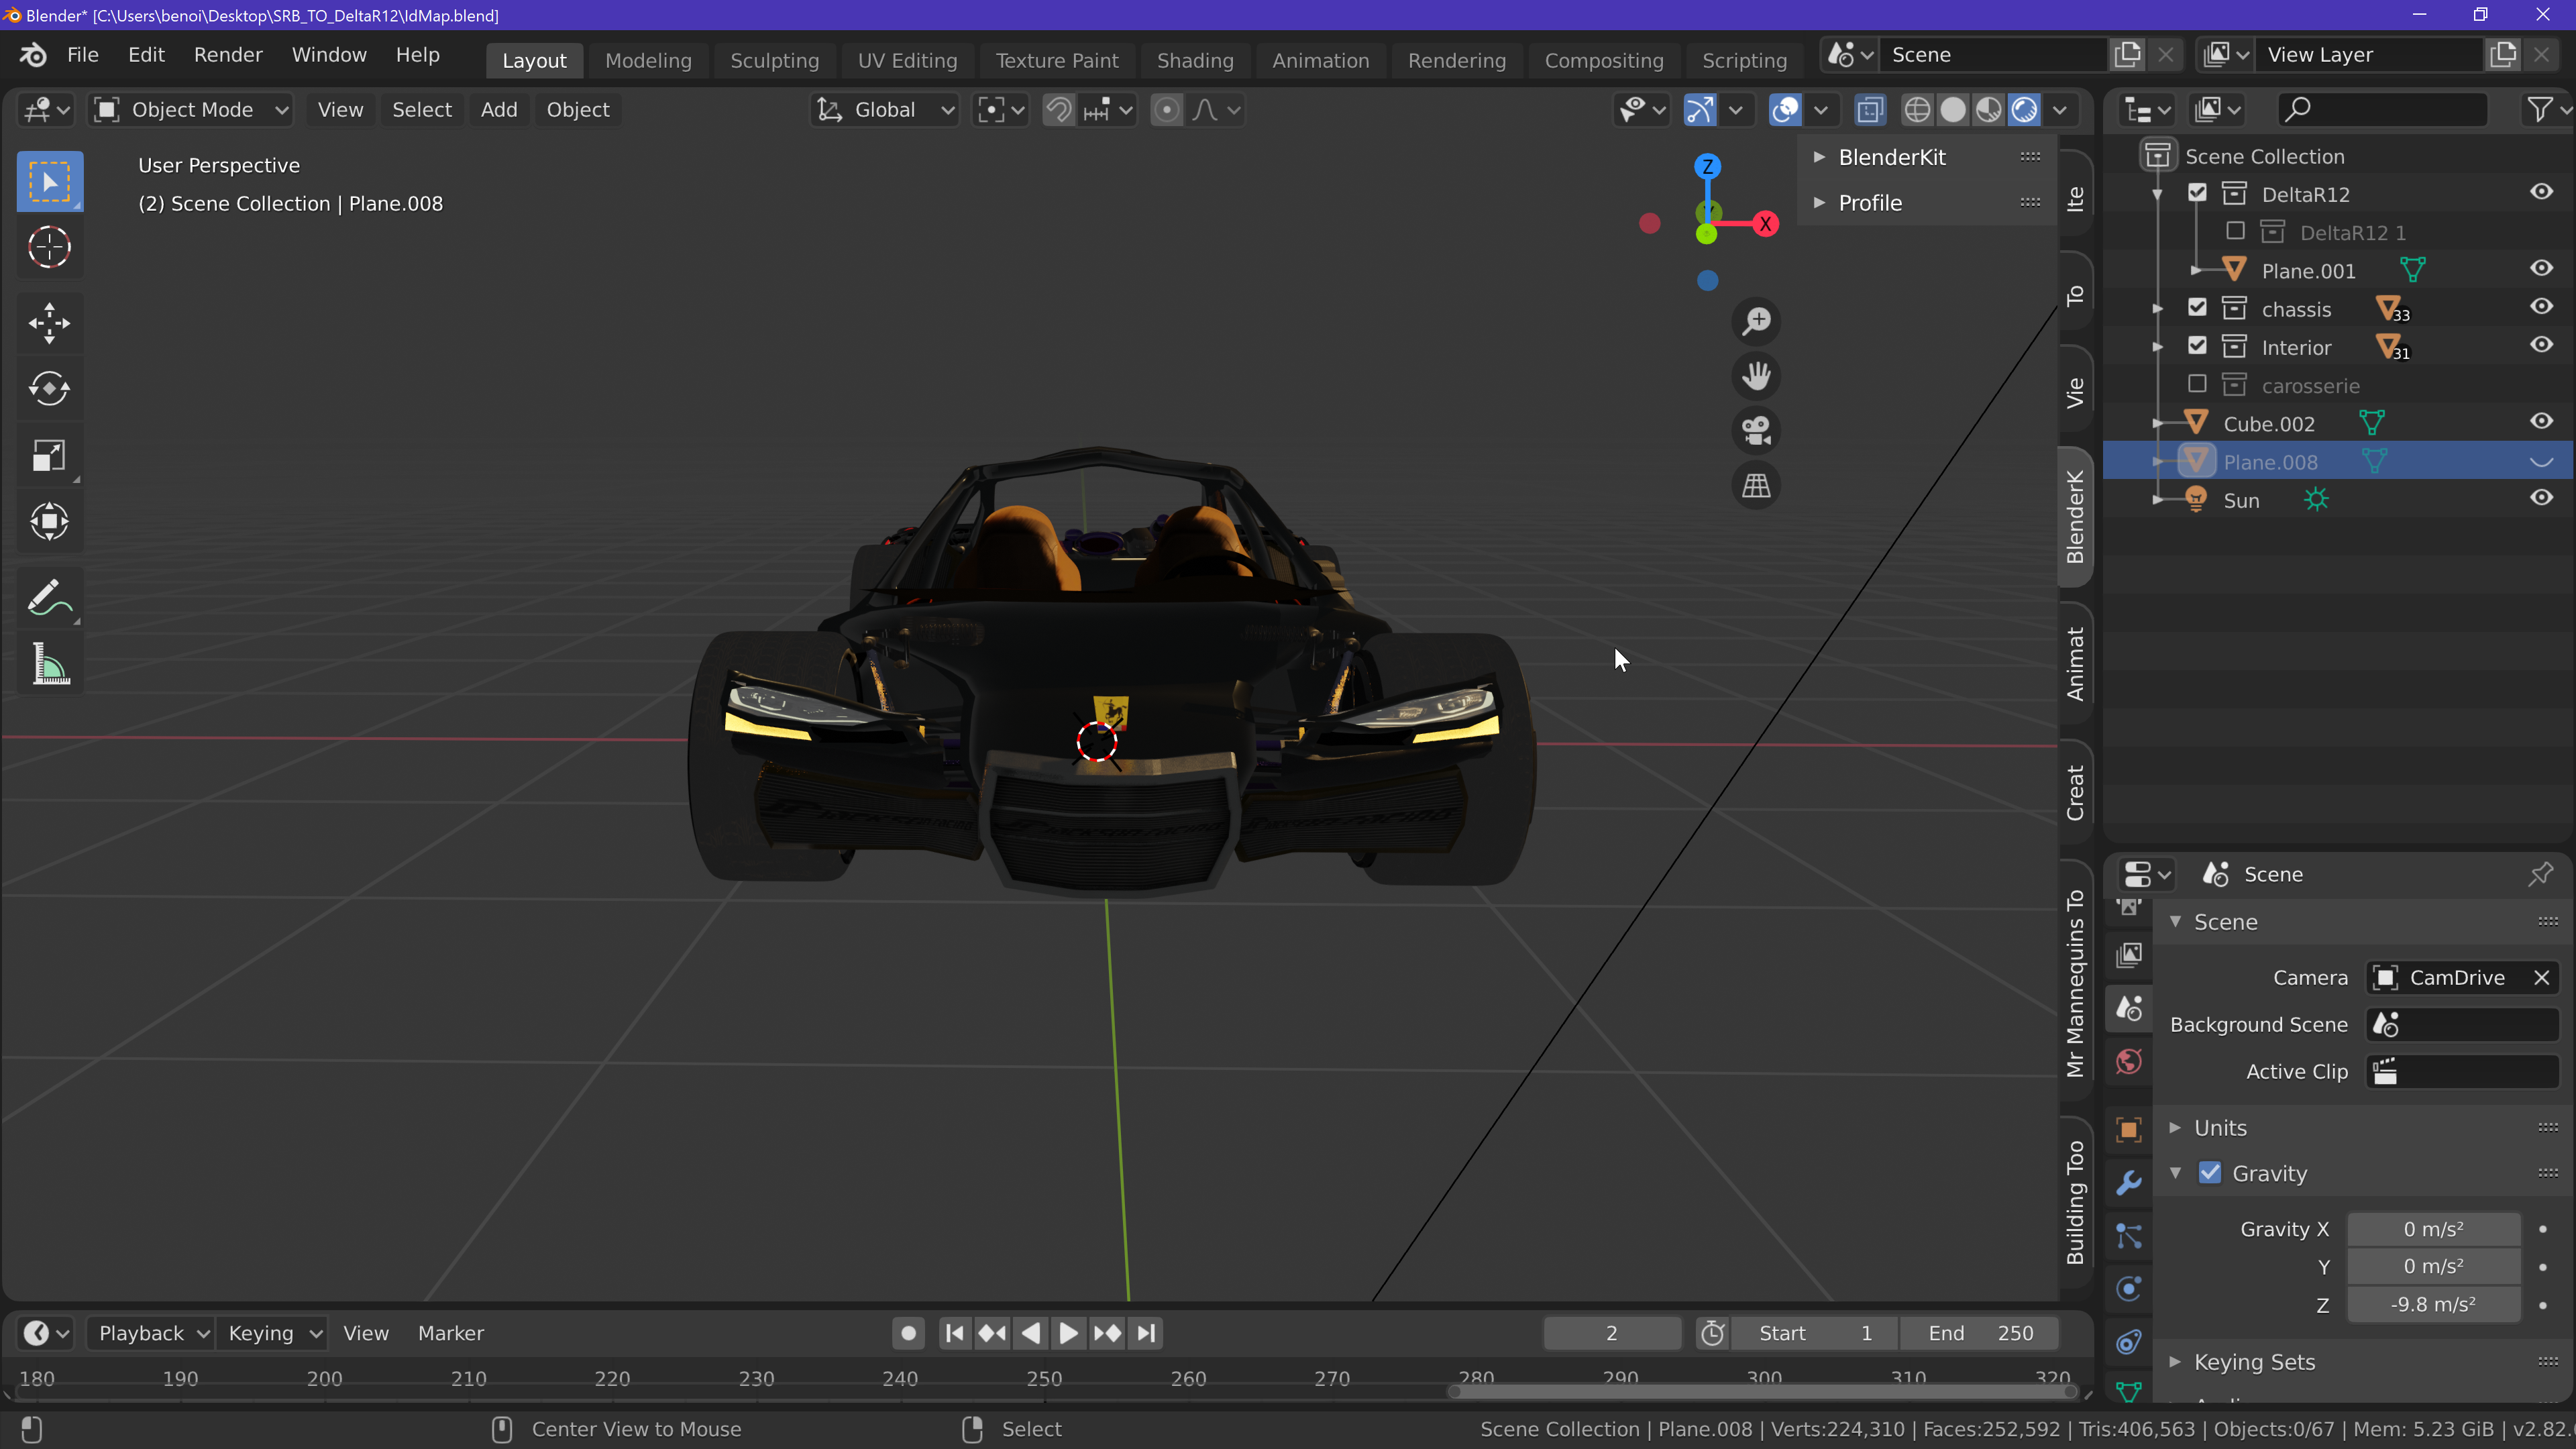Open the Object Mode dropdown
Image resolution: width=2576 pixels, height=1449 pixels.
191,110
